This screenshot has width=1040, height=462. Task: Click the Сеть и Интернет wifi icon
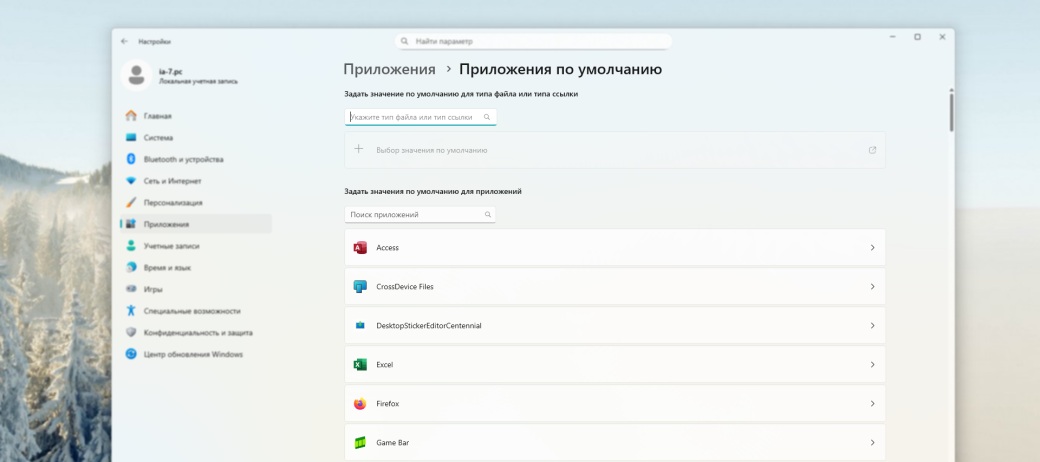(x=131, y=181)
